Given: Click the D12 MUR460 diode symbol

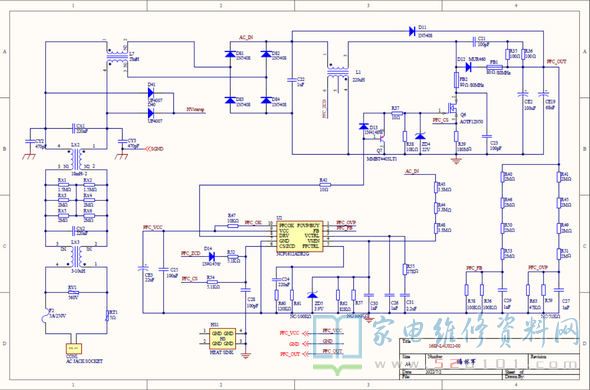Looking at the screenshot, I should [x=468, y=67].
